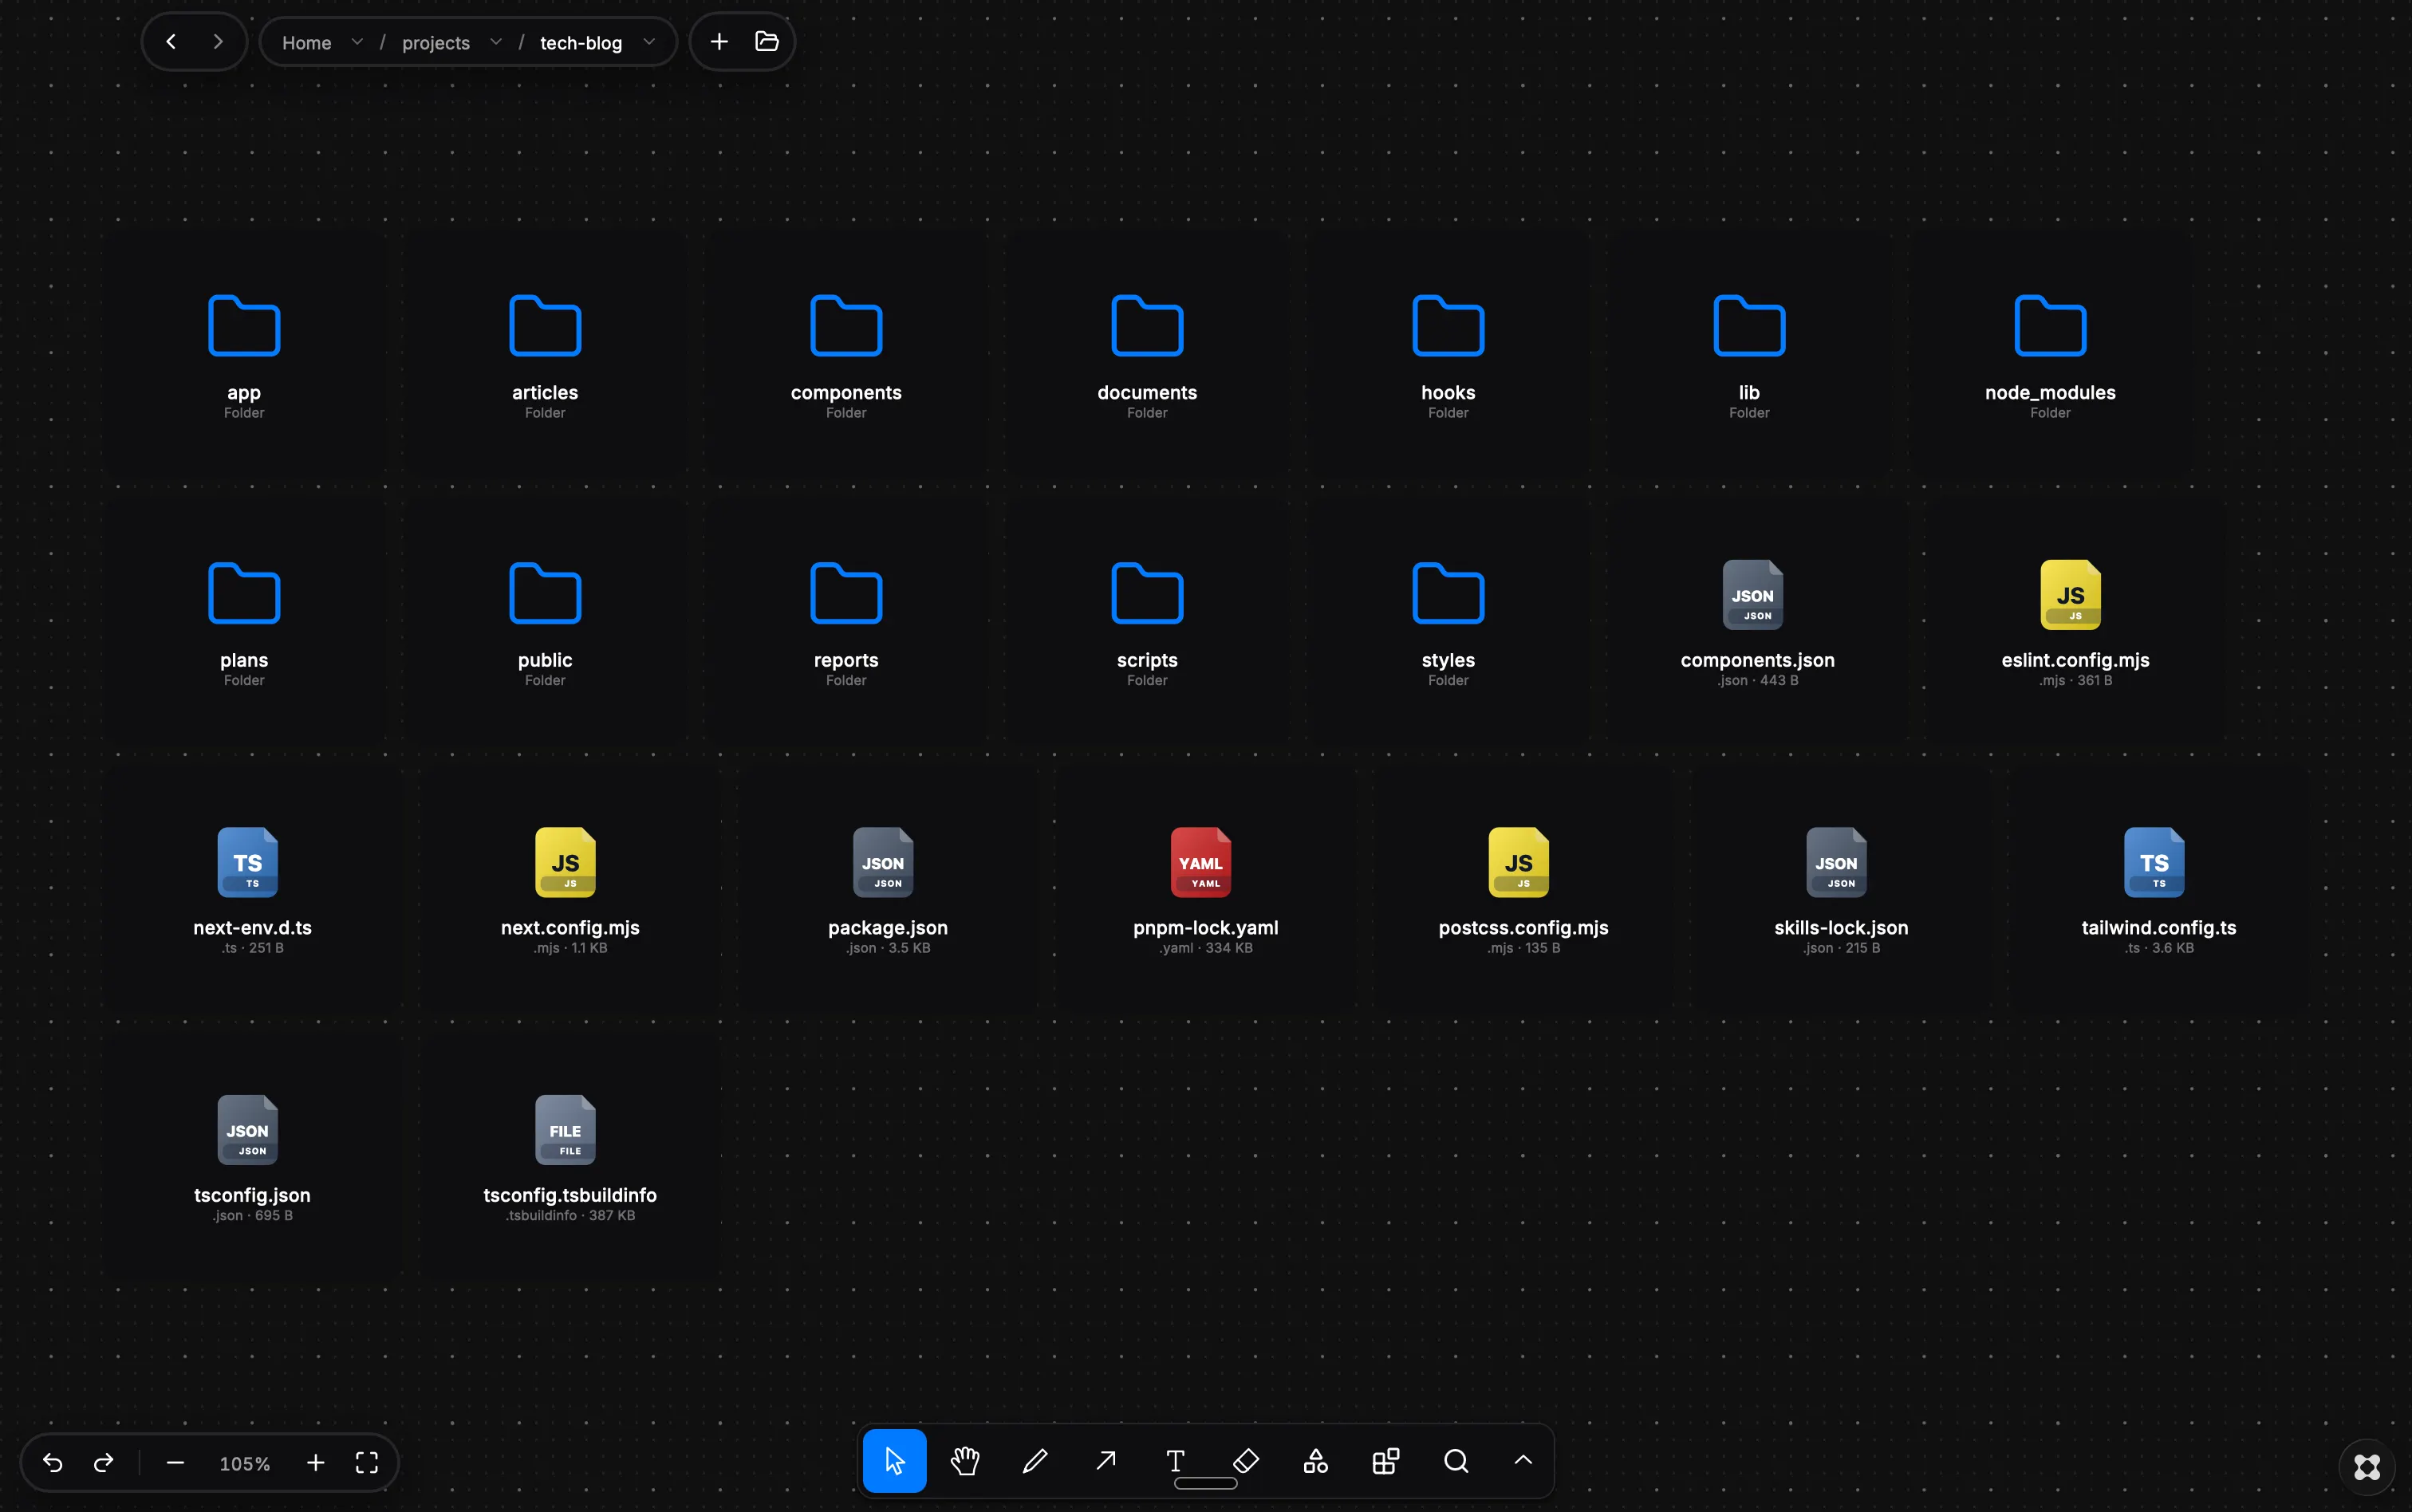Screen dimensions: 2412x1512
Task: Open the shapes tool
Action: [x=1316, y=1461]
